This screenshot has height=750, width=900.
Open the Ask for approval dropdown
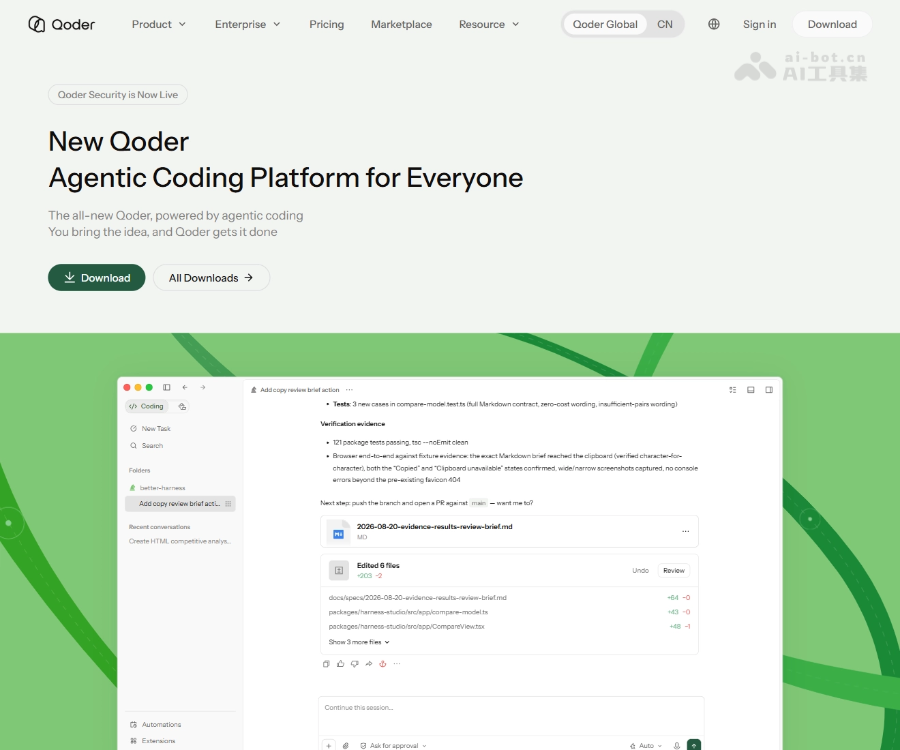click(393, 745)
